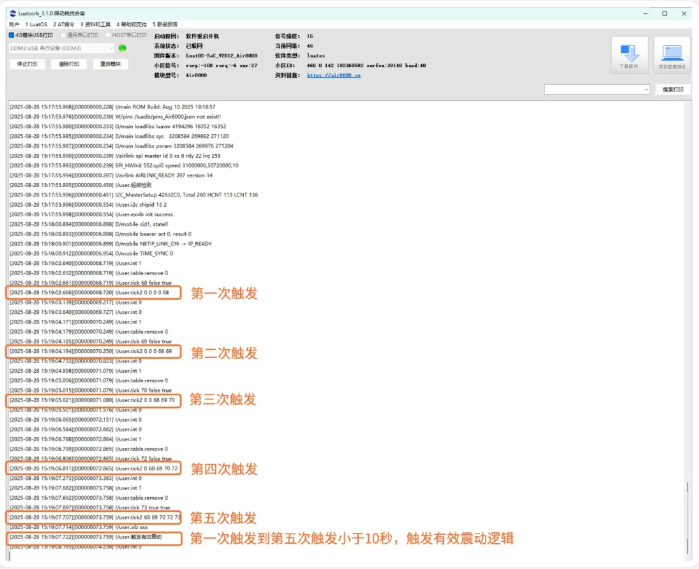Click the log row 'I/user.exvib init success'
The image size is (699, 569).
[x=91, y=214]
